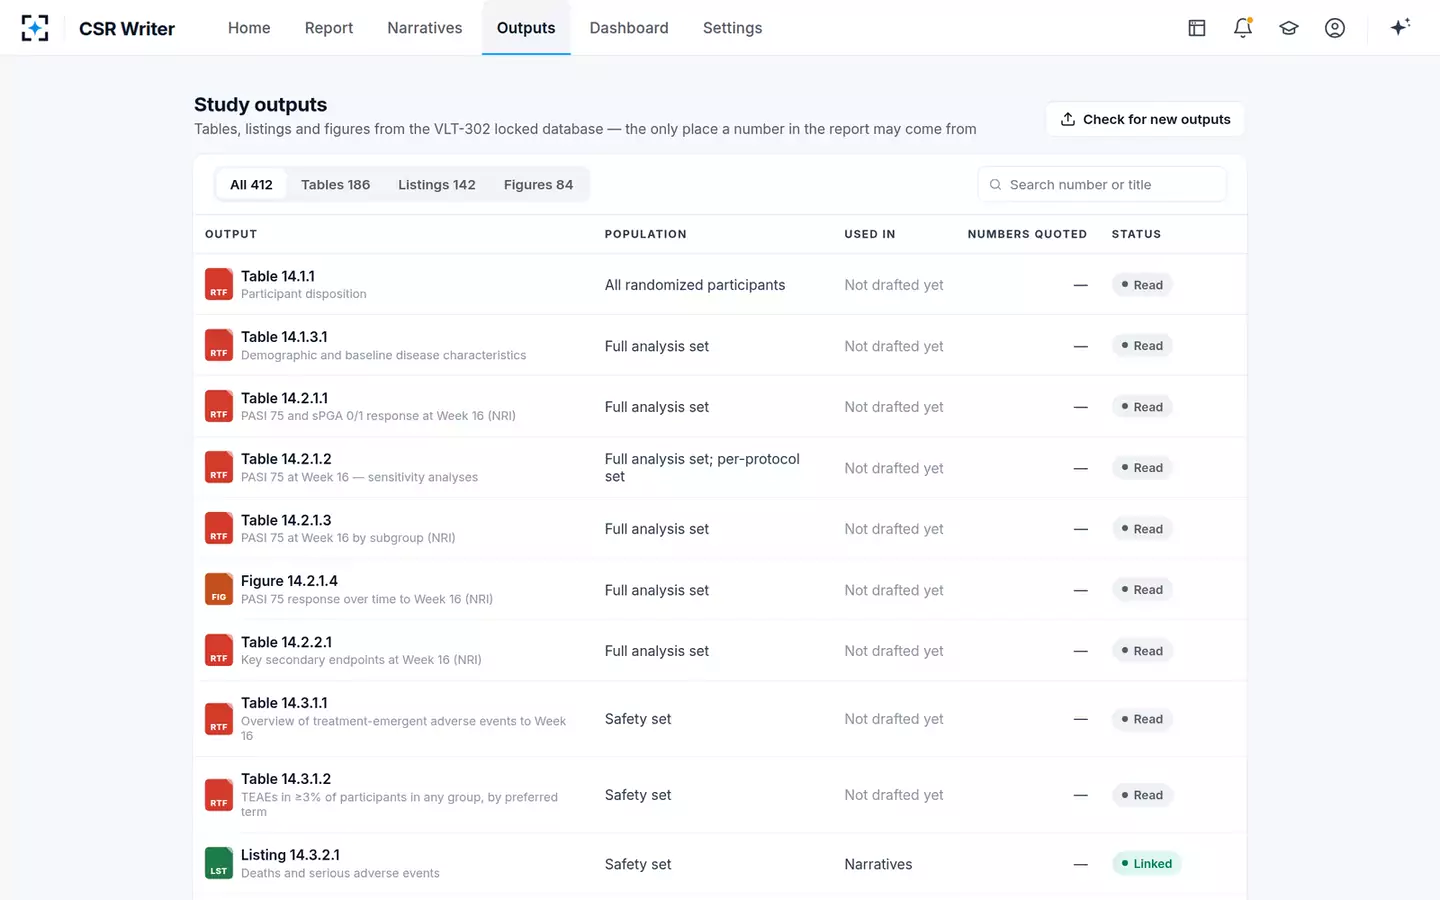The height and width of the screenshot is (900, 1440).
Task: Open the Settings nav tab
Action: click(732, 28)
